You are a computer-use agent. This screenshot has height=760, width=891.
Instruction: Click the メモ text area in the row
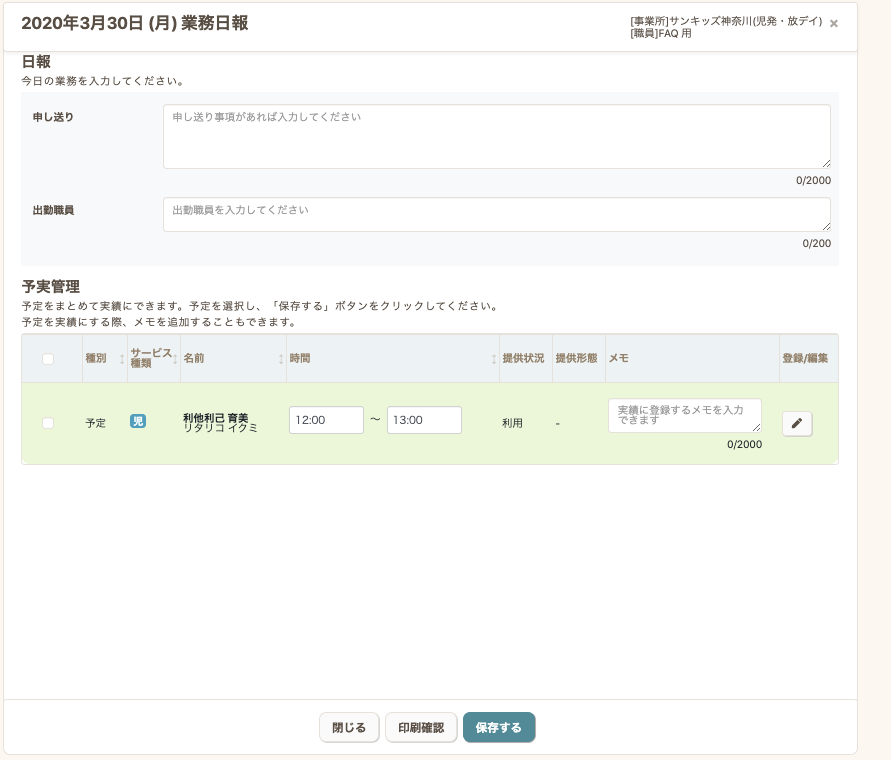click(684, 415)
